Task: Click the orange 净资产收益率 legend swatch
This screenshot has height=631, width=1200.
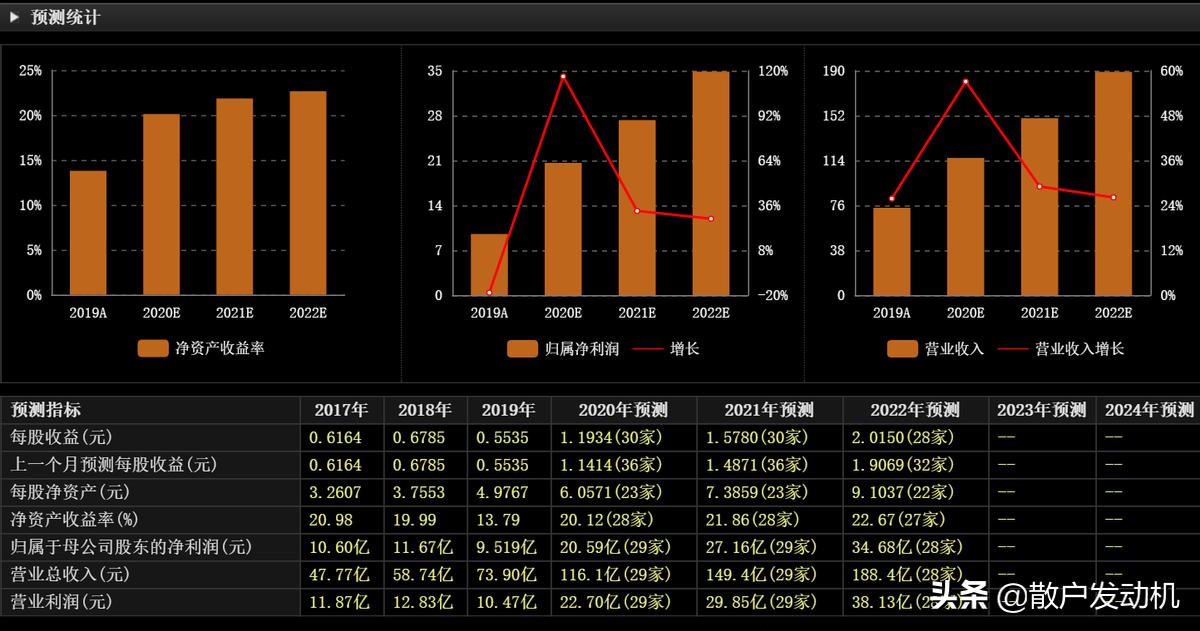Action: pyautogui.click(x=153, y=348)
